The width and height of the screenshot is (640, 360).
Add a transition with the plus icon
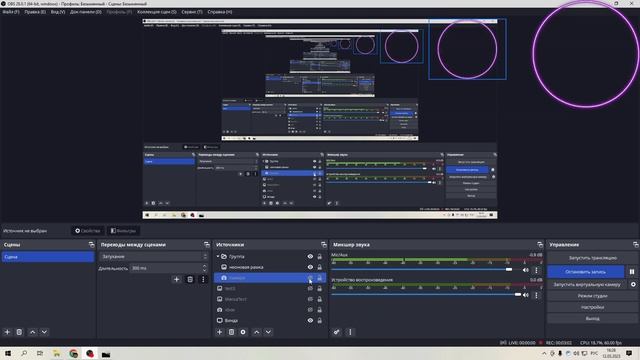coord(177,279)
